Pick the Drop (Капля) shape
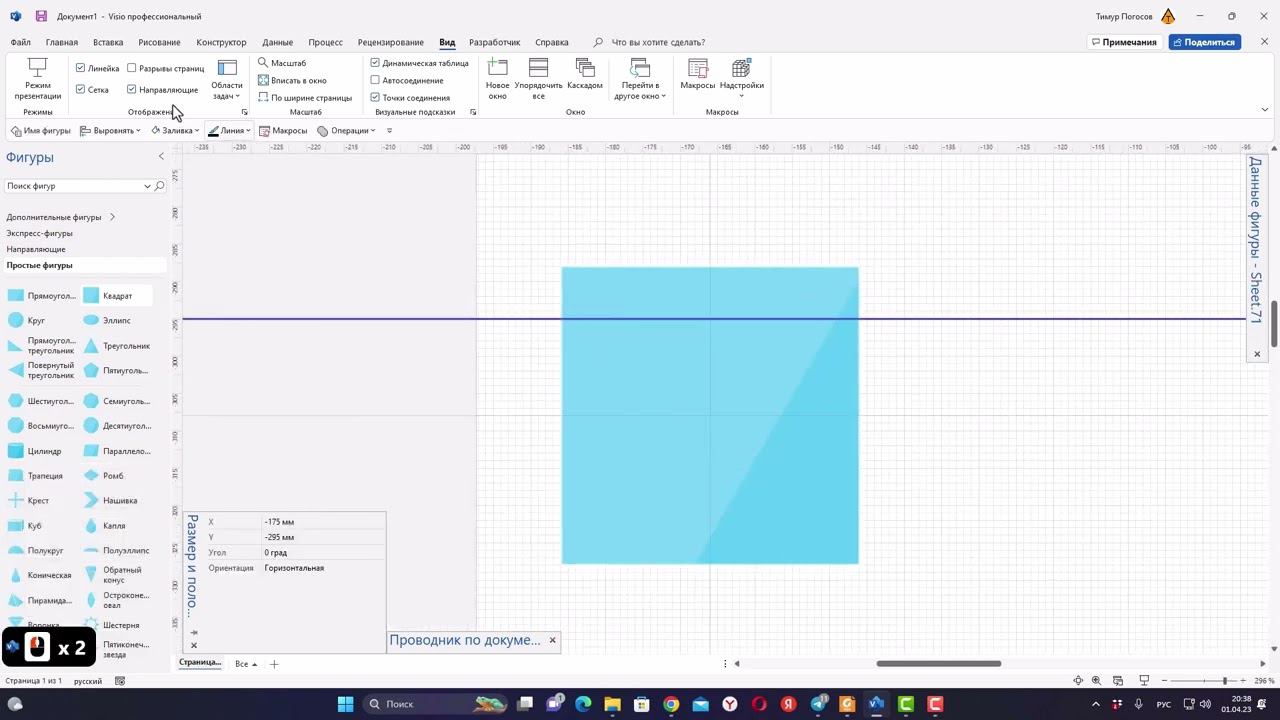Screen dimensions: 1280x720 coord(104,526)
